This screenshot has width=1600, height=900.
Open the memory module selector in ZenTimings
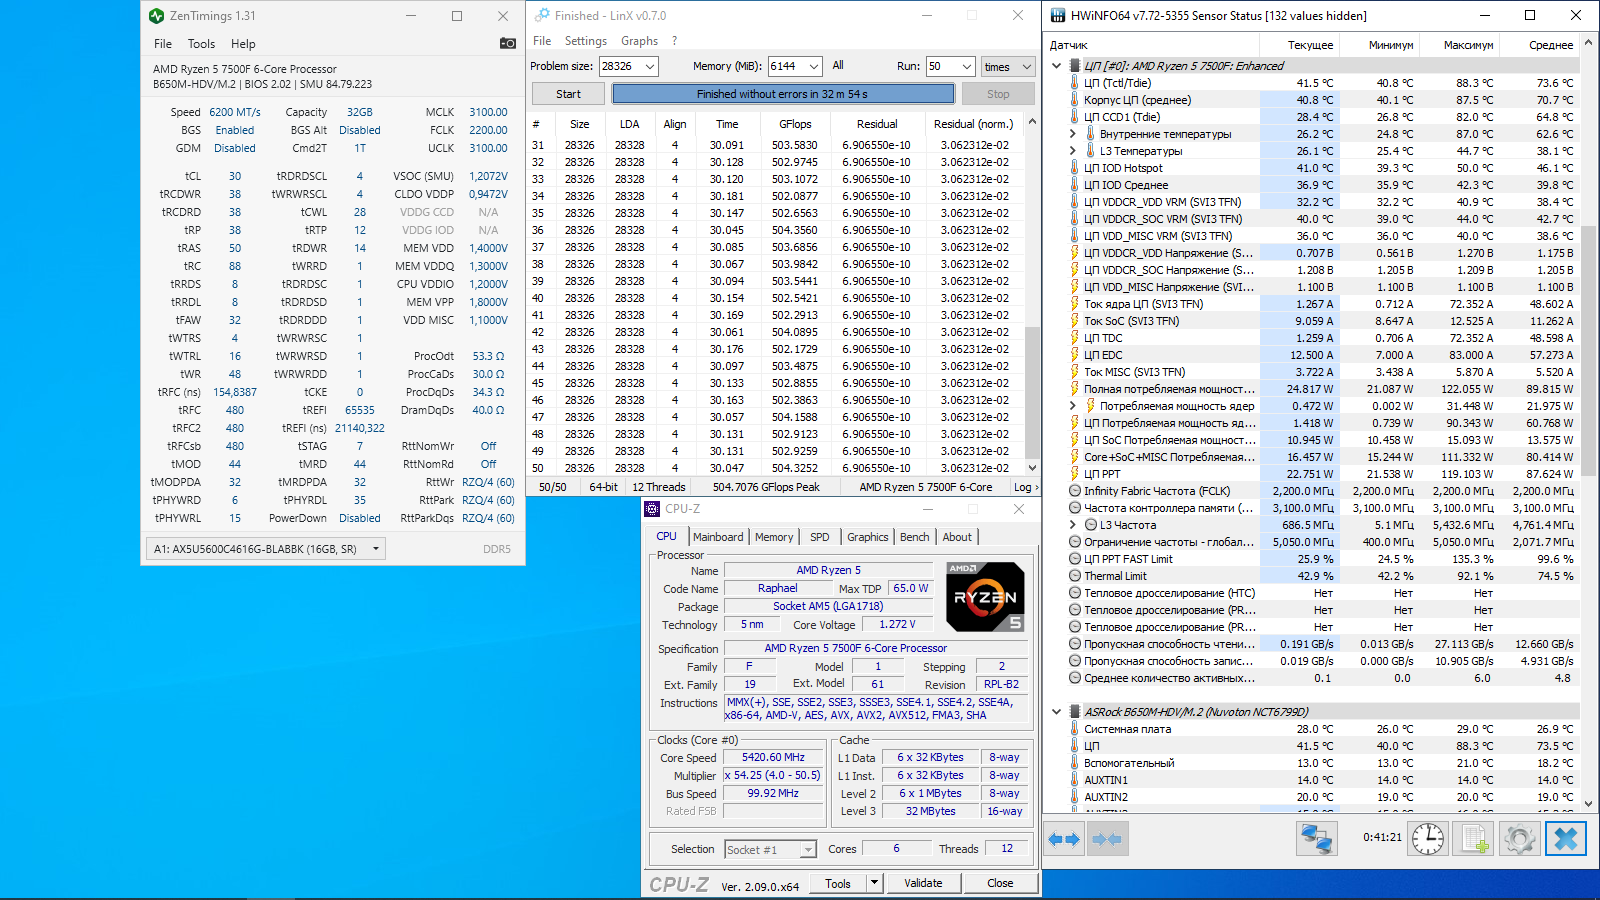coord(266,548)
